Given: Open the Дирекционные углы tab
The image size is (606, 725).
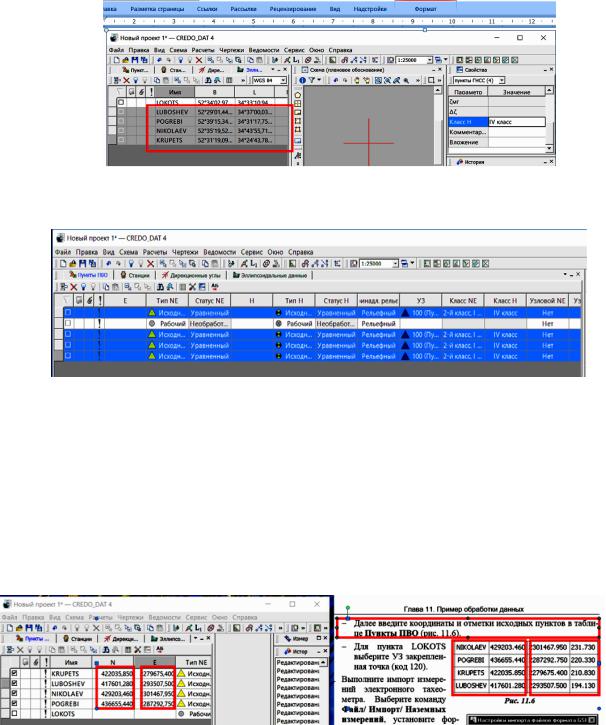Looking at the screenshot, I should pyautogui.click(x=191, y=275).
